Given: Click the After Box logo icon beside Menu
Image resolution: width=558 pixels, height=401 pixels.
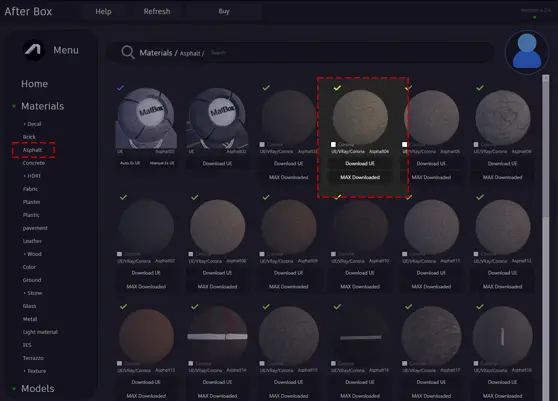Looking at the screenshot, I should [33, 50].
